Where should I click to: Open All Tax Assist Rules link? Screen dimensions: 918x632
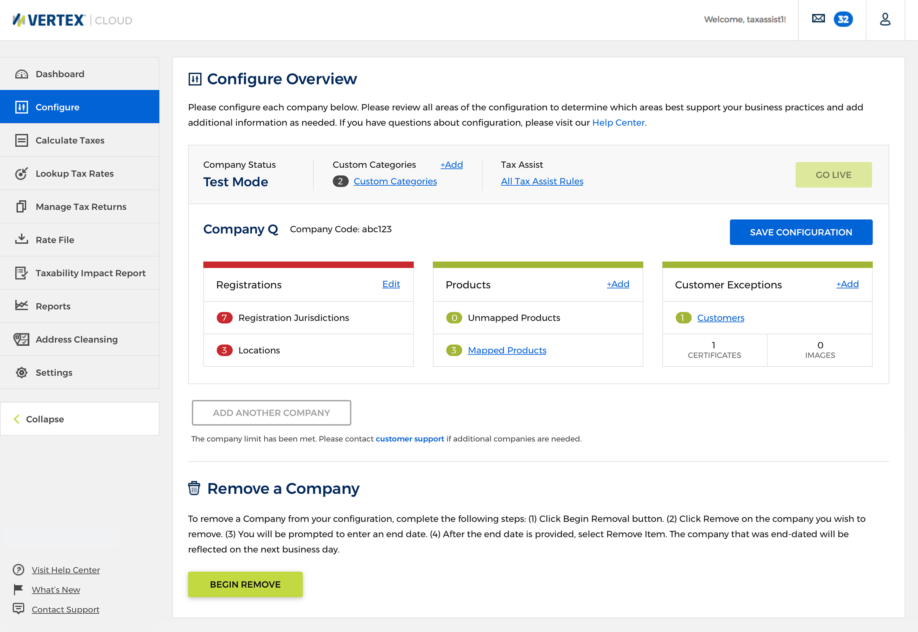pos(542,181)
